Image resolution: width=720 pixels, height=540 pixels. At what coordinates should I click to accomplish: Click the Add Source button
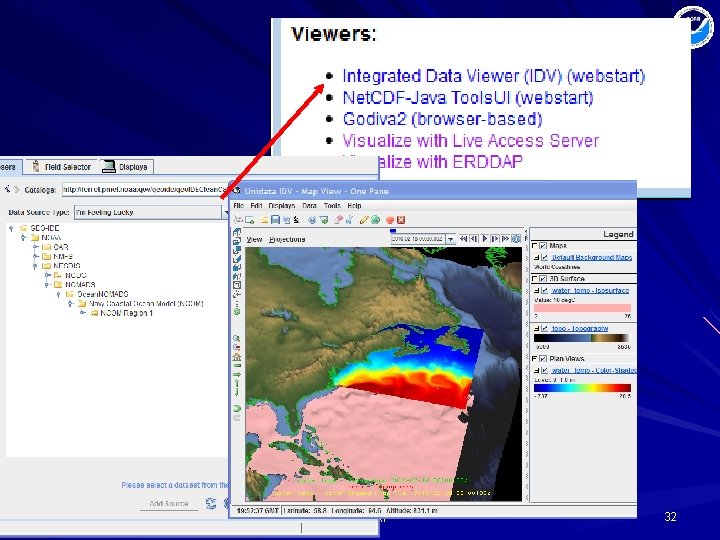[169, 504]
